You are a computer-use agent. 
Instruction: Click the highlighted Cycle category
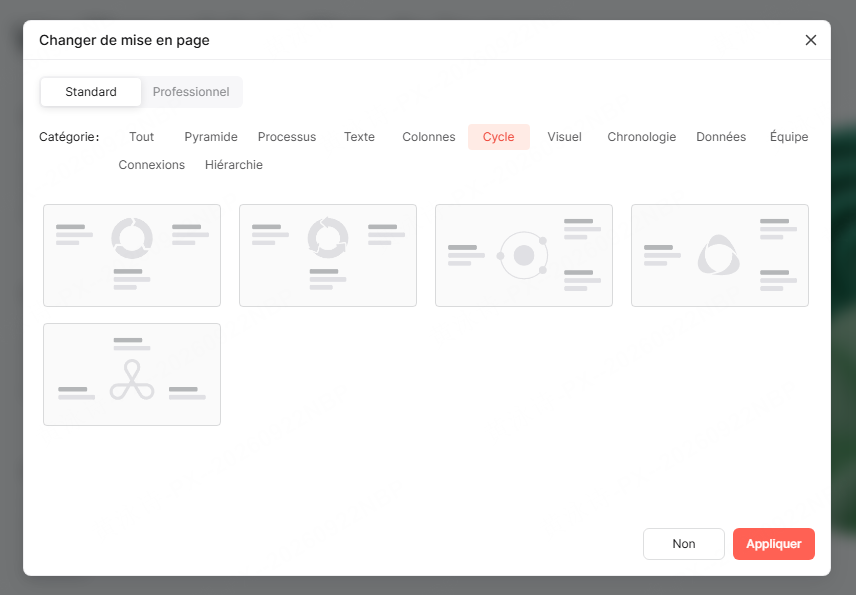(498, 136)
